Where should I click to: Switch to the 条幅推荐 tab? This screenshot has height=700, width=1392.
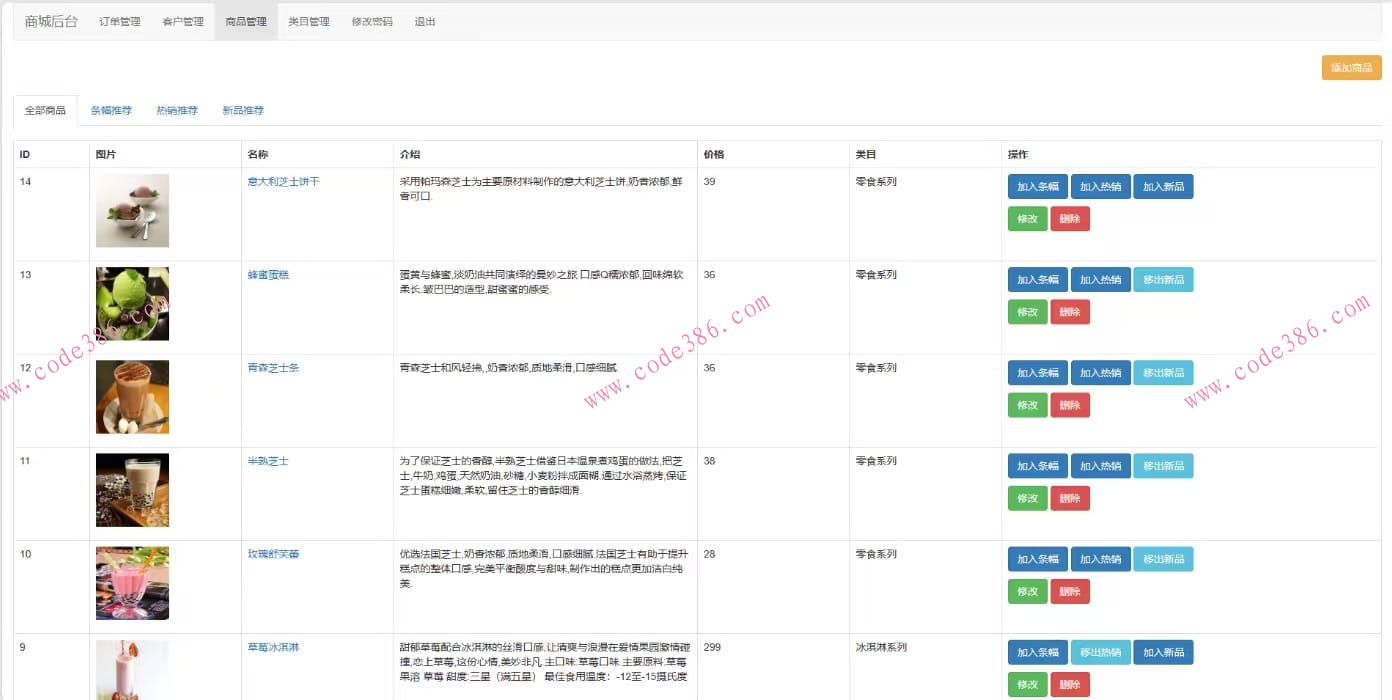110,110
